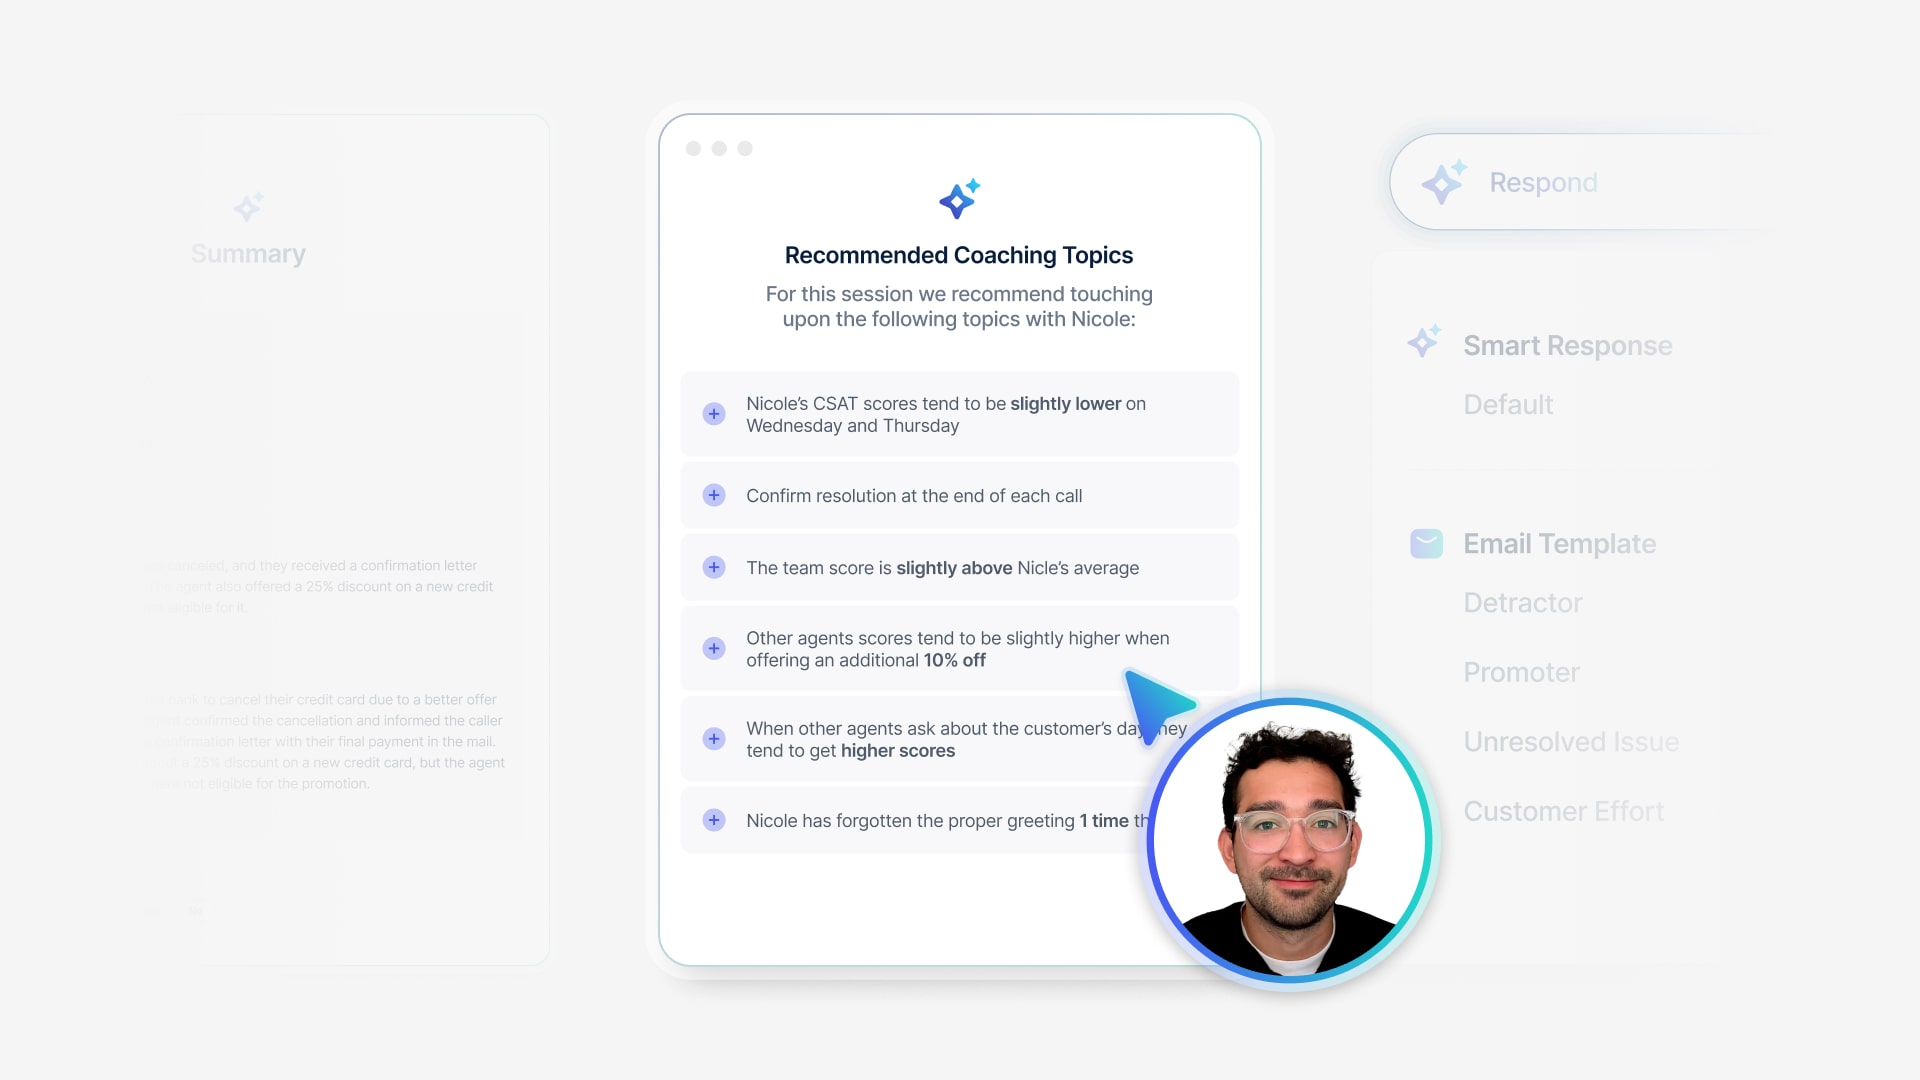The width and height of the screenshot is (1920, 1080).
Task: Select the Unresolved Issue template
Action: 1570,742
